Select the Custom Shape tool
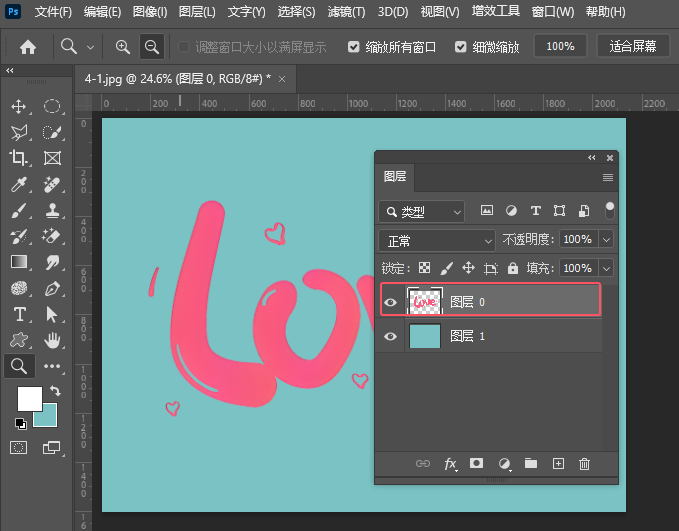 [x=19, y=340]
